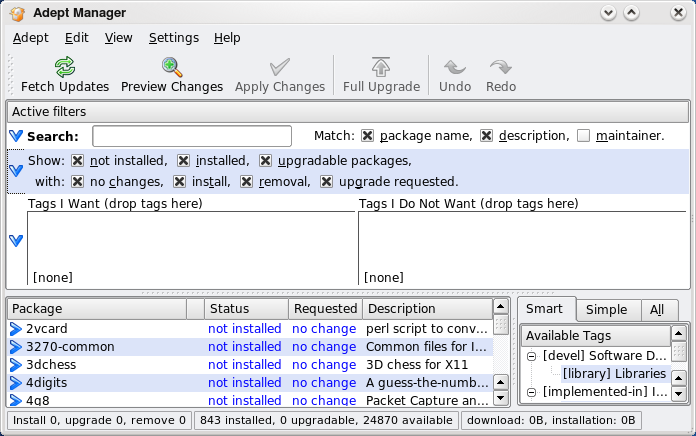This screenshot has height=436, width=696.
Task: Collapse the Show filter row chevron
Action: click(x=16, y=171)
